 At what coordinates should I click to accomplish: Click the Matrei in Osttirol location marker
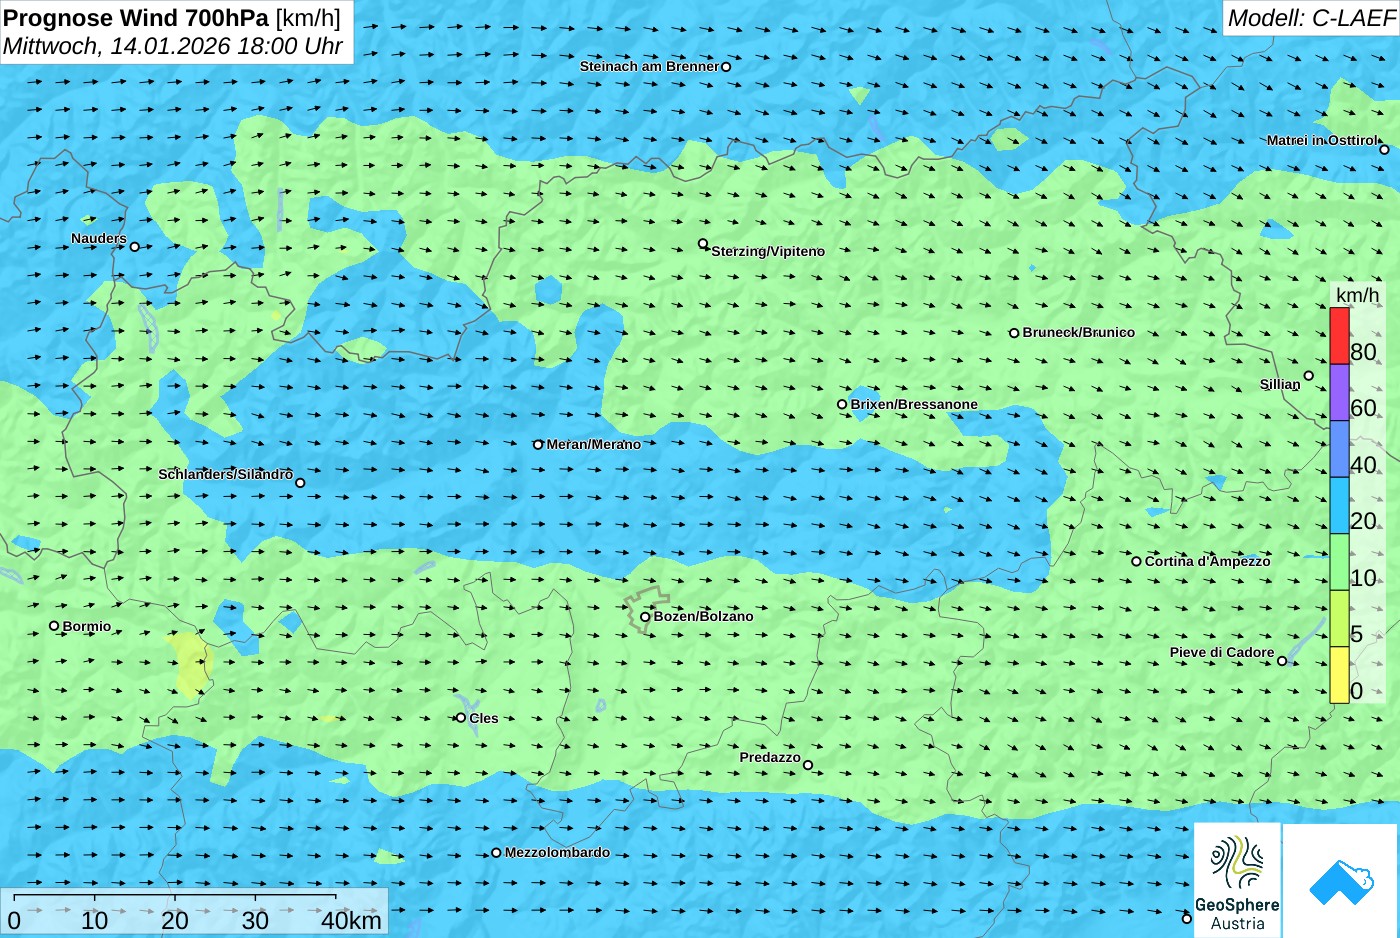coord(1384,150)
